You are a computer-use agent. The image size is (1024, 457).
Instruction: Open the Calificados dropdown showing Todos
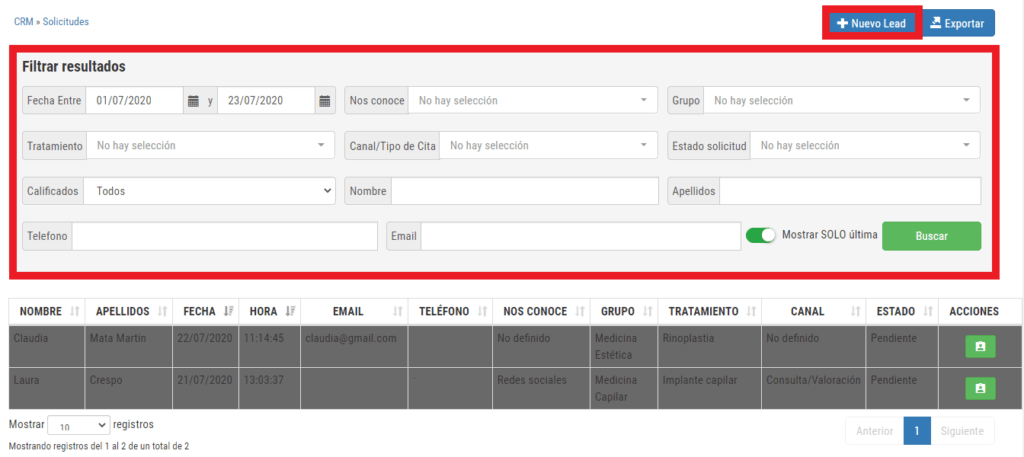point(209,191)
